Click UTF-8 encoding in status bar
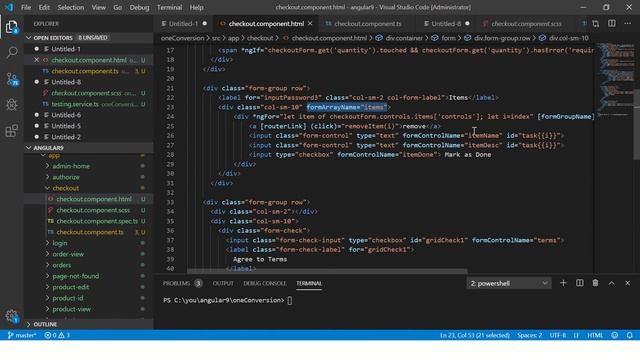The height and width of the screenshot is (360, 640). [x=558, y=335]
